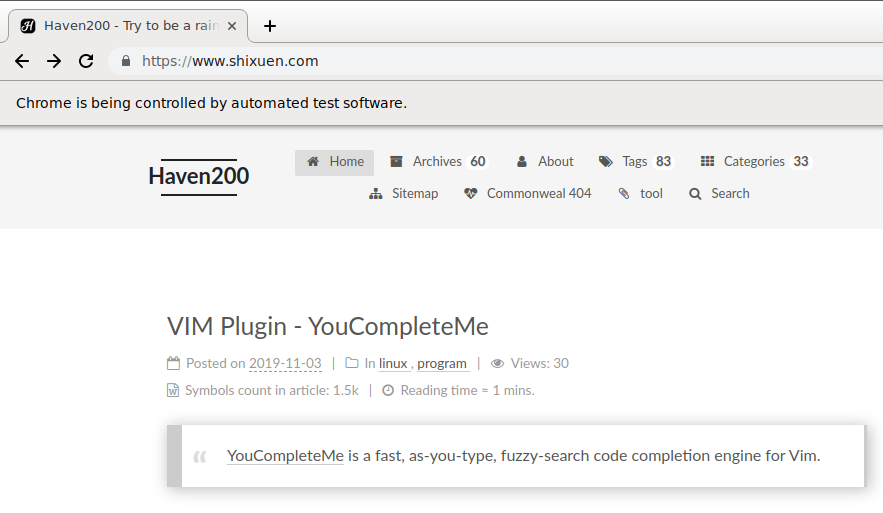Click the Haven200 site title
The height and width of the screenshot is (513, 883).
199,177
